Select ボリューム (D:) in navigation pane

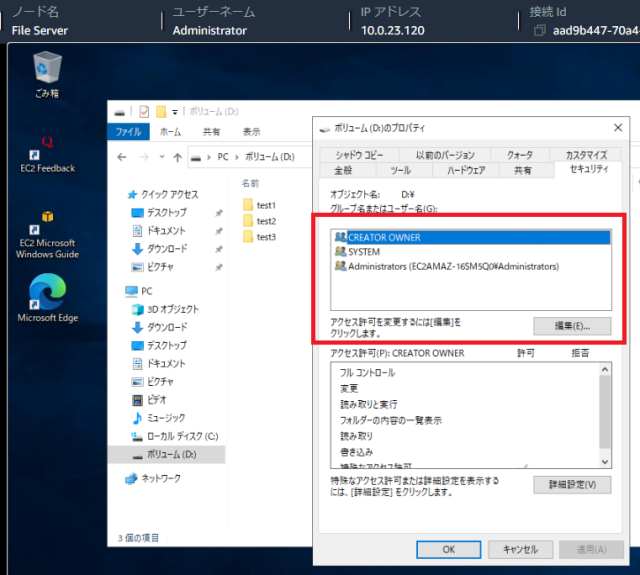click(167, 454)
